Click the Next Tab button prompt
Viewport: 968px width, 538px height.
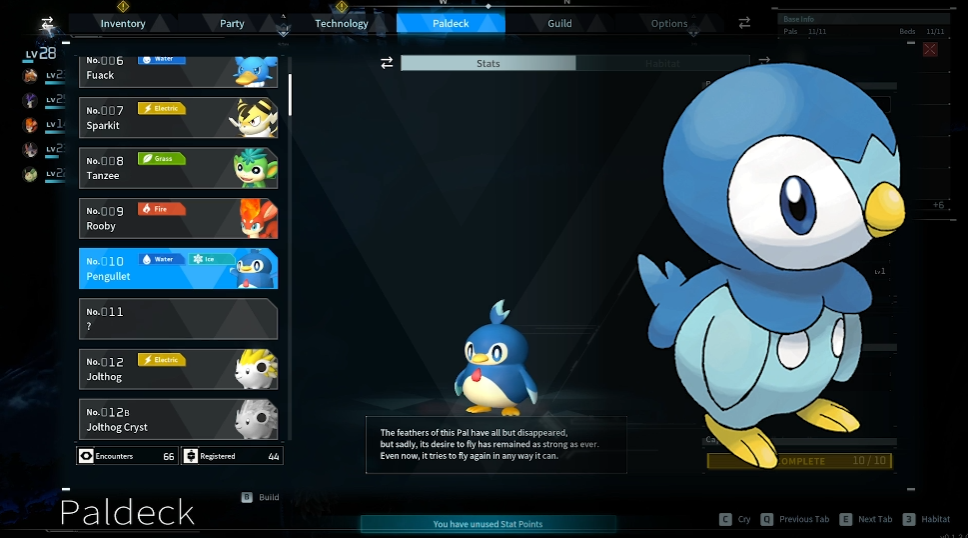point(866,519)
